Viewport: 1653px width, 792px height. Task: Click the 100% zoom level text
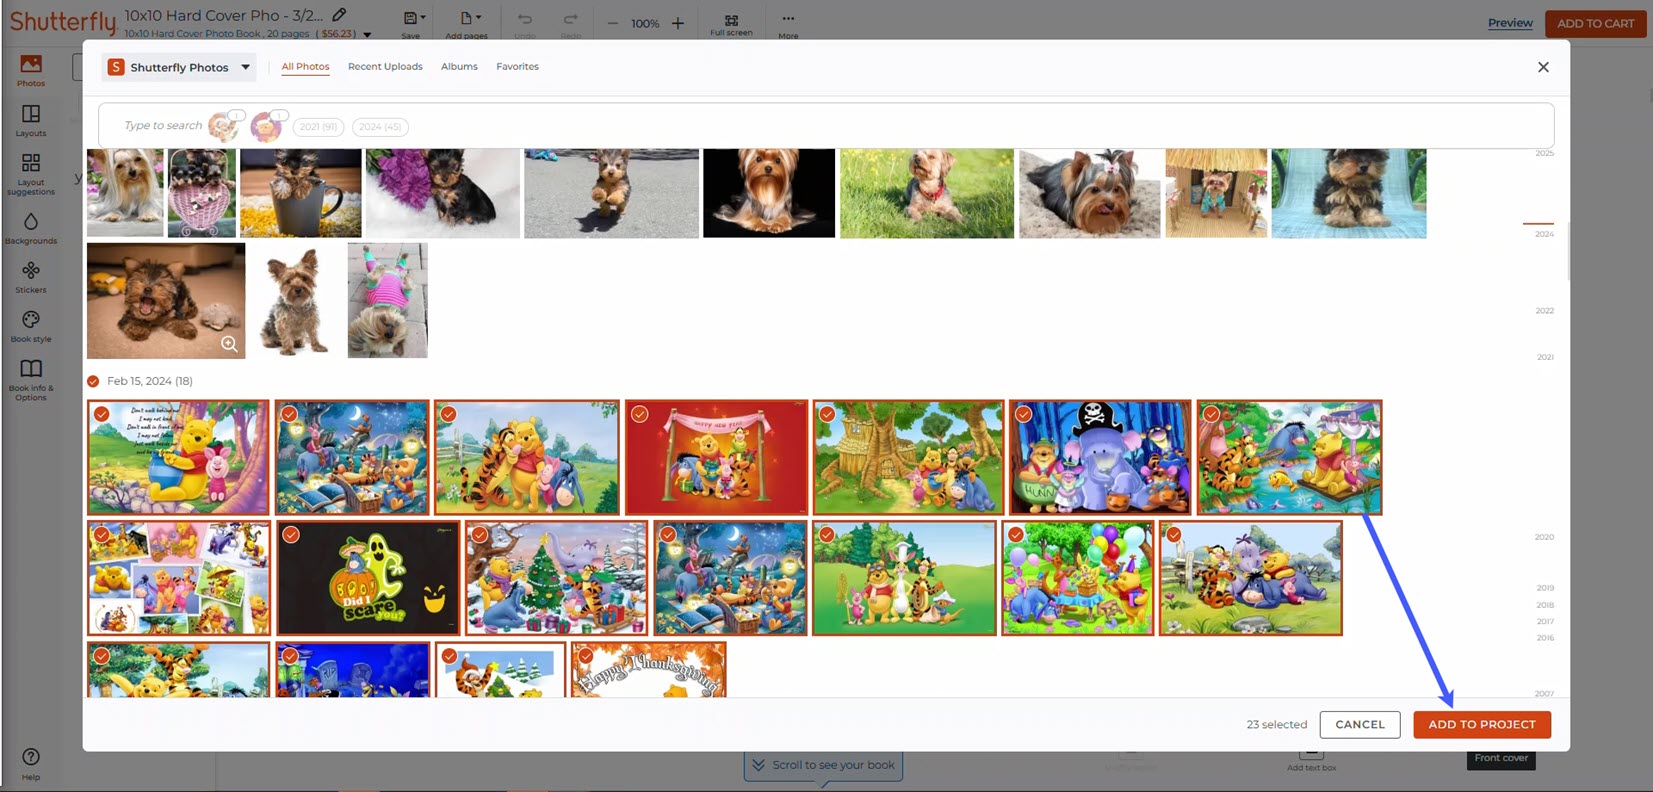coord(645,23)
